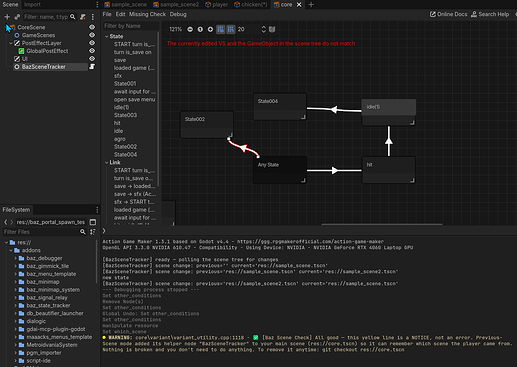Screen dimensions: 517x367
Task: Click the FileSystem split mode toggle icon
Action: point(93,222)
